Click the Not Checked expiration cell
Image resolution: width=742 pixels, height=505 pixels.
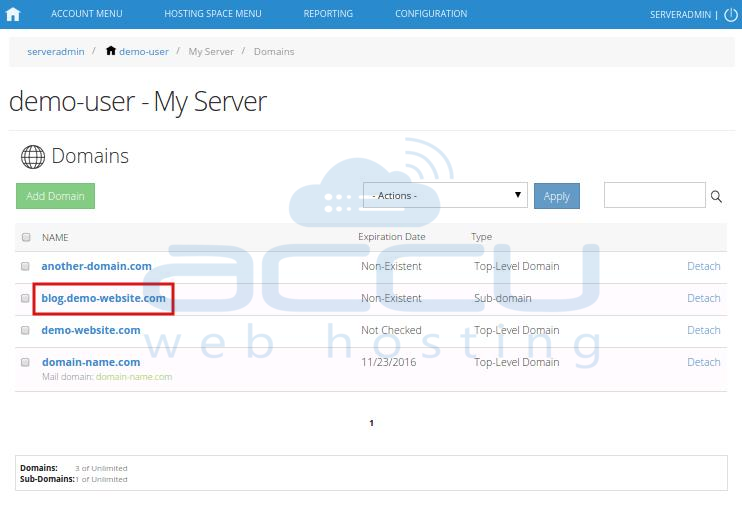click(391, 330)
